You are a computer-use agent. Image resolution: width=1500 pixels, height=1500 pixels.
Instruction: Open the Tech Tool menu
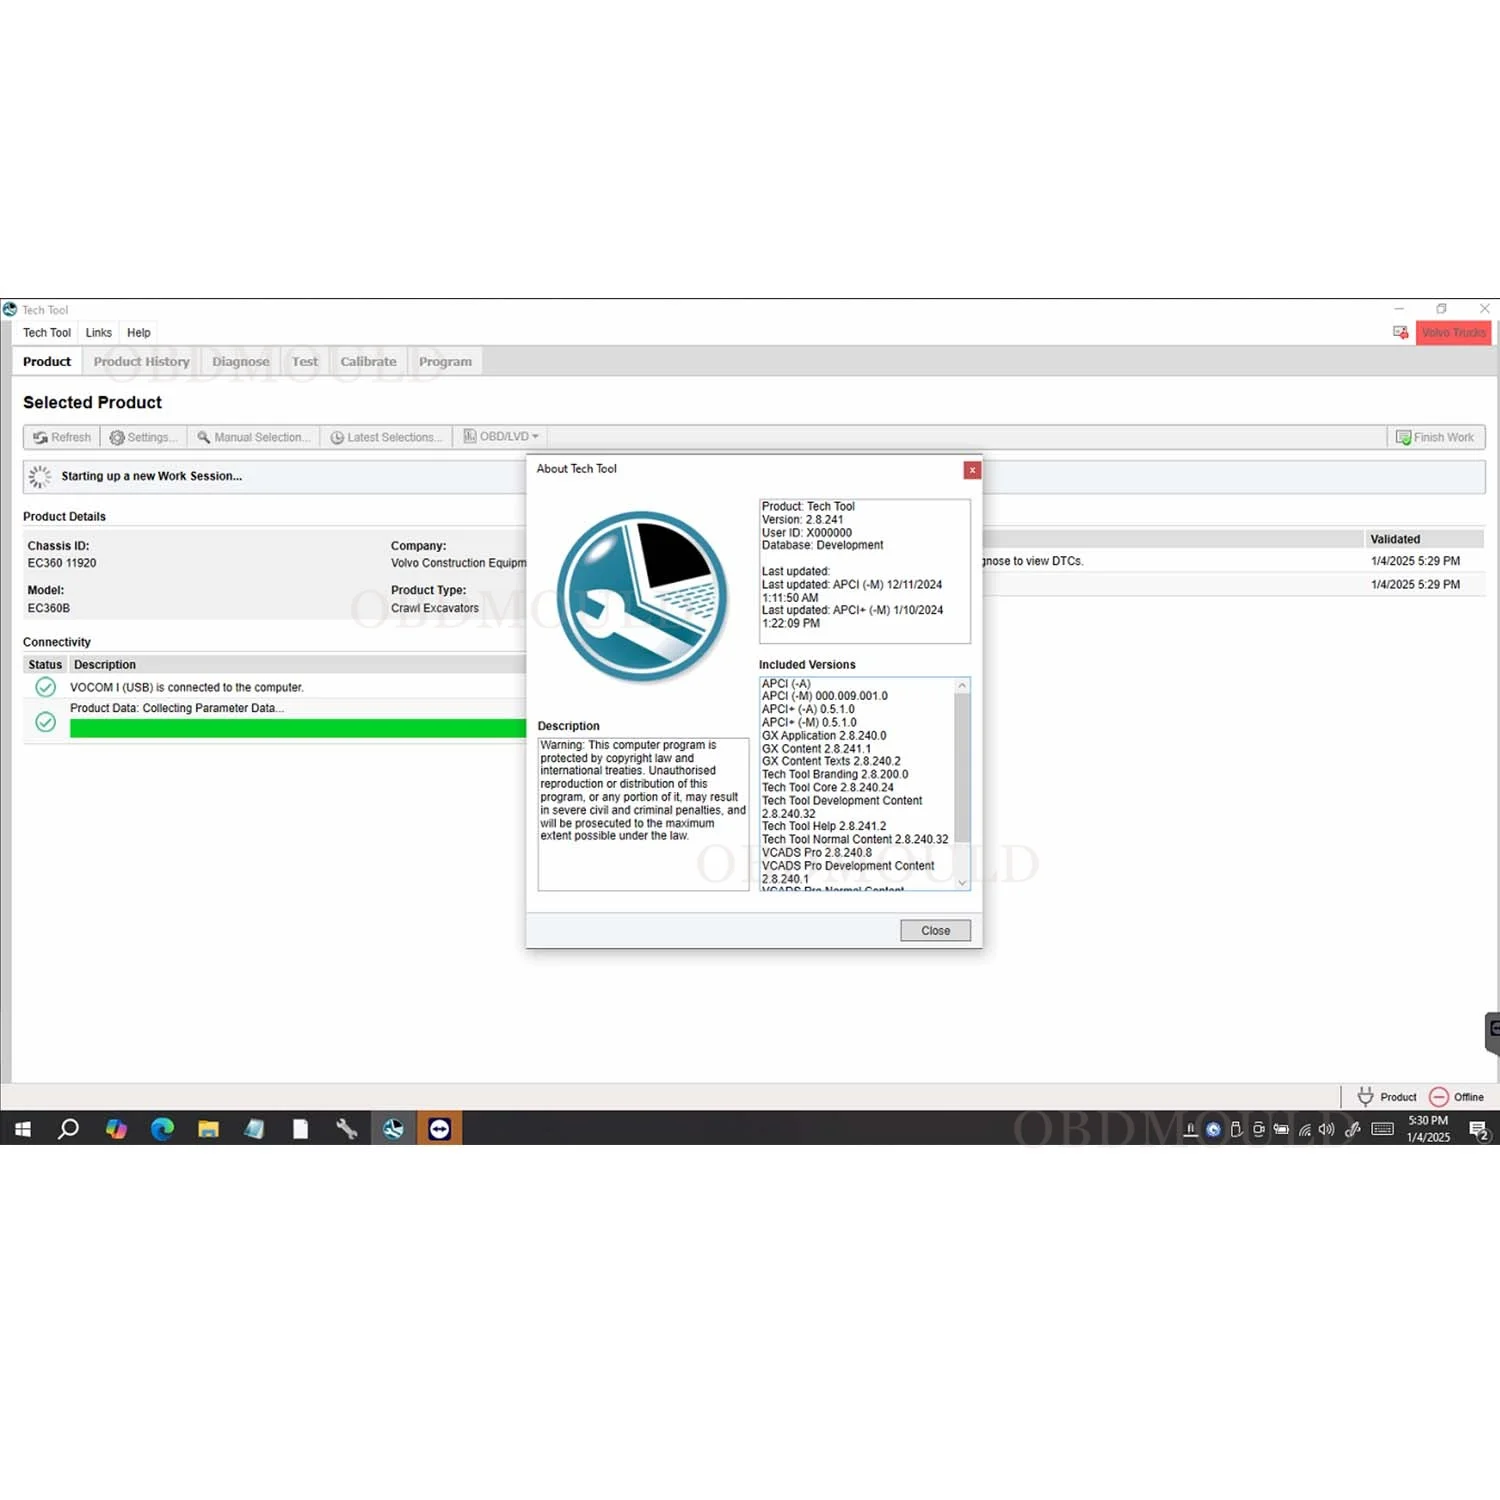[47, 333]
